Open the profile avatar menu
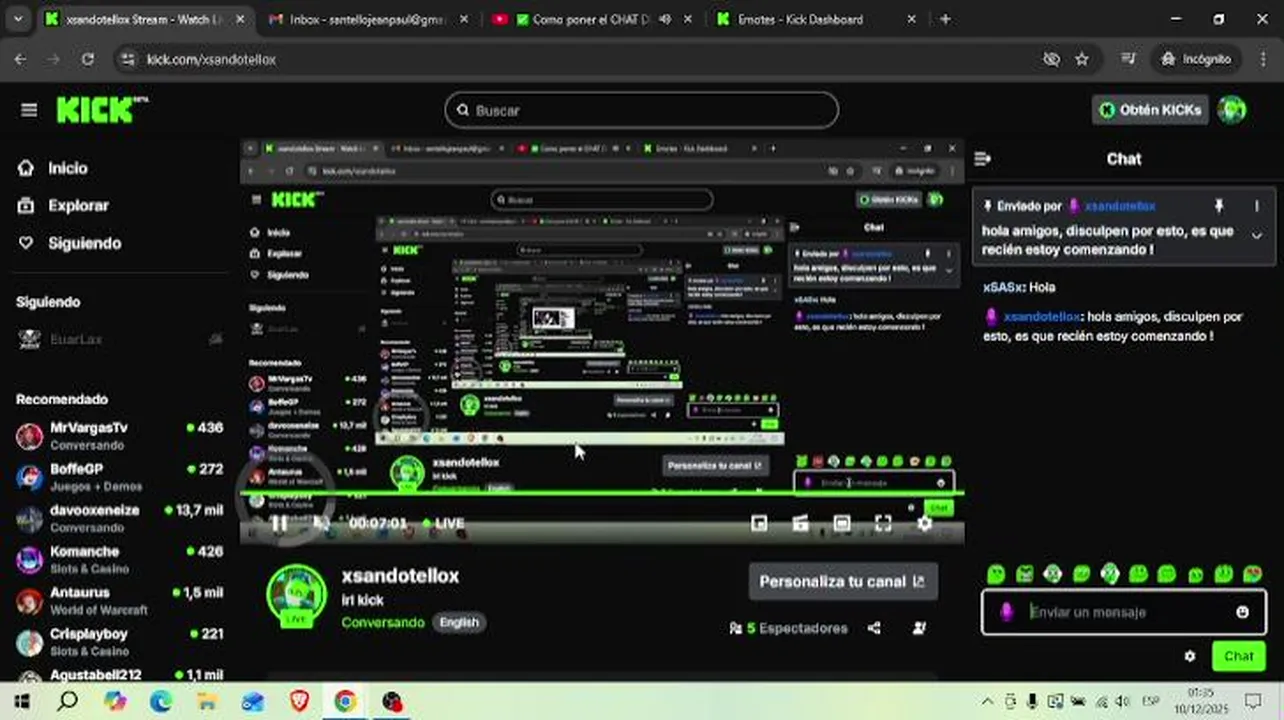This screenshot has height=720, width=1284. click(1232, 110)
